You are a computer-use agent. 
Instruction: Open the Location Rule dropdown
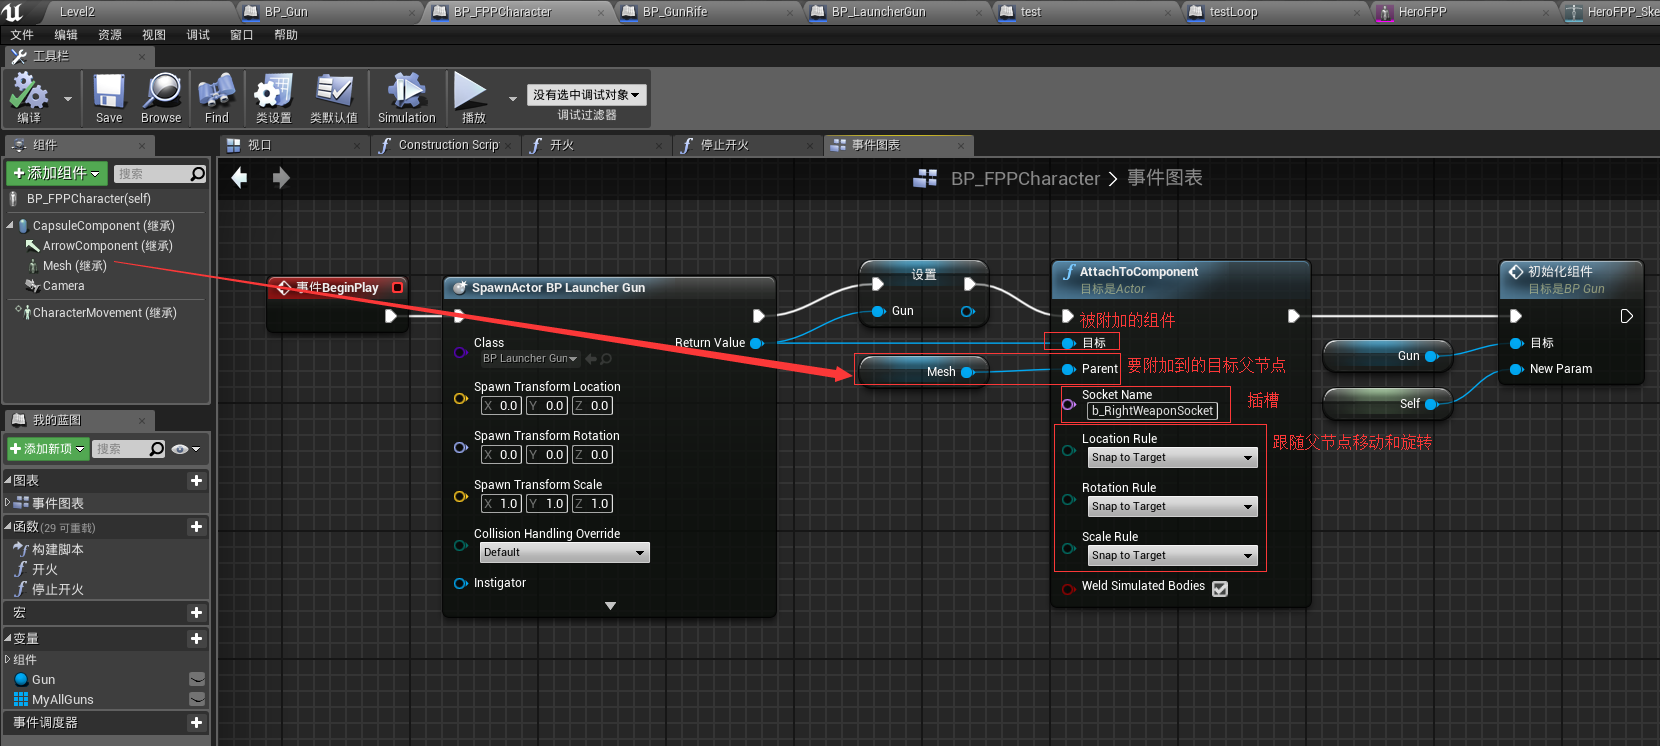(1172, 458)
